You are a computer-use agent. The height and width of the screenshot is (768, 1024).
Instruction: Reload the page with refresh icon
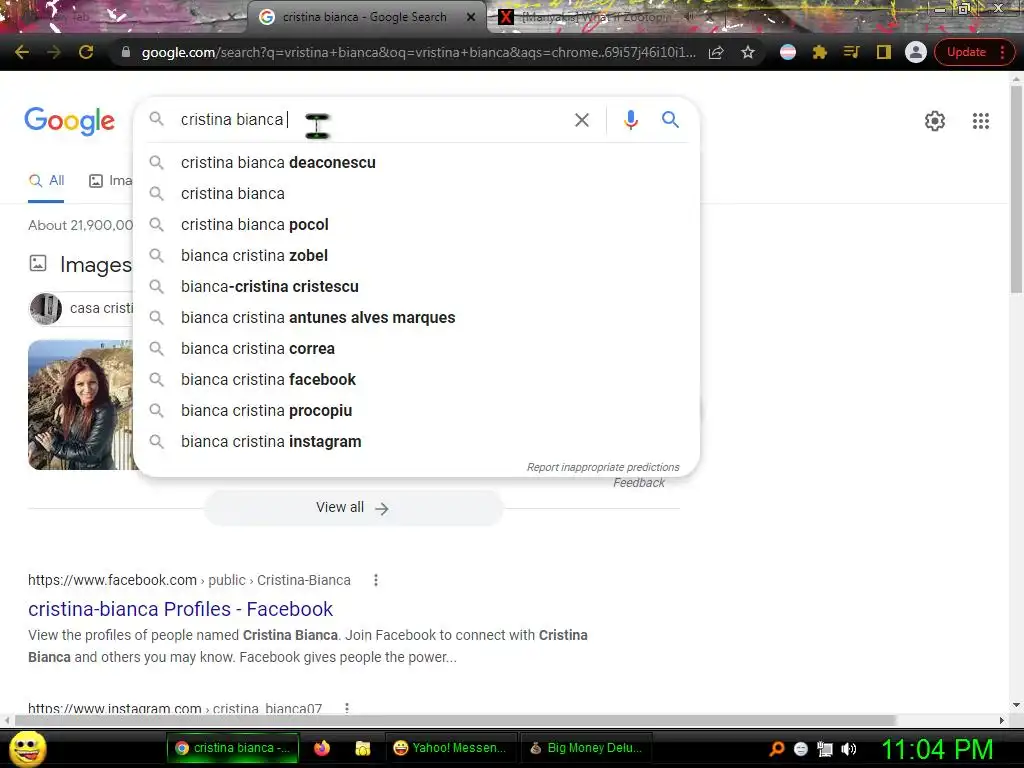coord(86,52)
